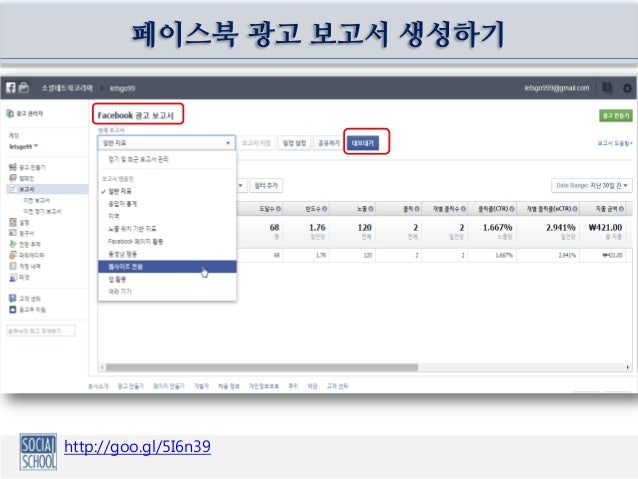Select 정기 및 최근 보고서 관리 menu entry
The width and height of the screenshot is (638, 479).
pos(138,159)
